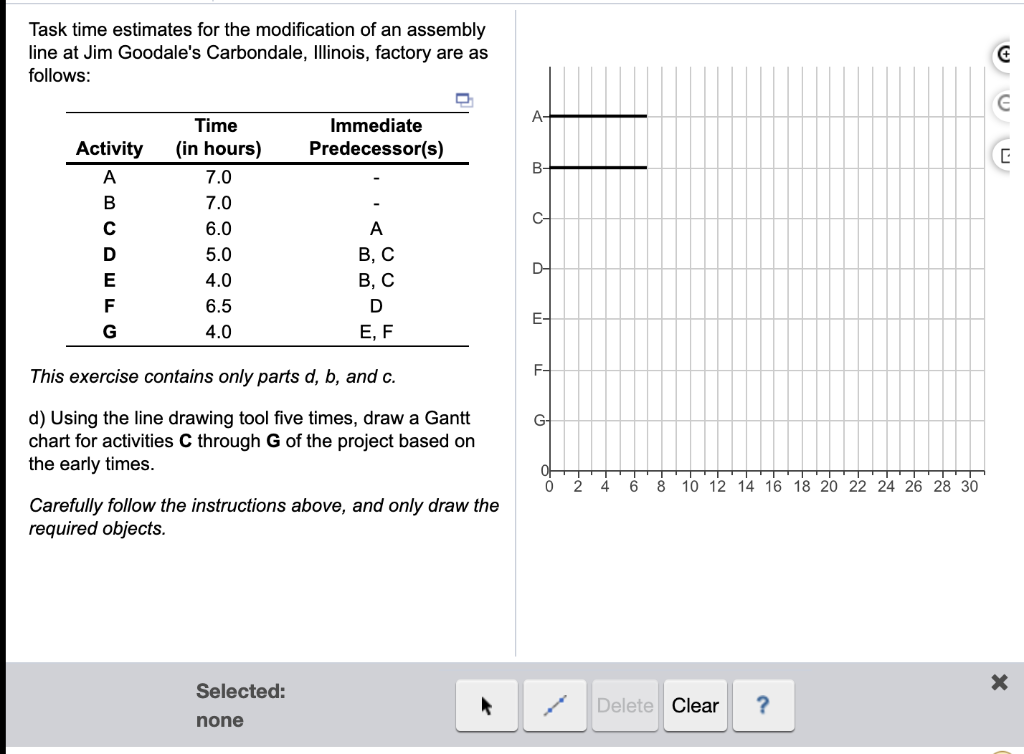Click the C label on the vertical axis
The height and width of the screenshot is (754, 1024).
537,217
